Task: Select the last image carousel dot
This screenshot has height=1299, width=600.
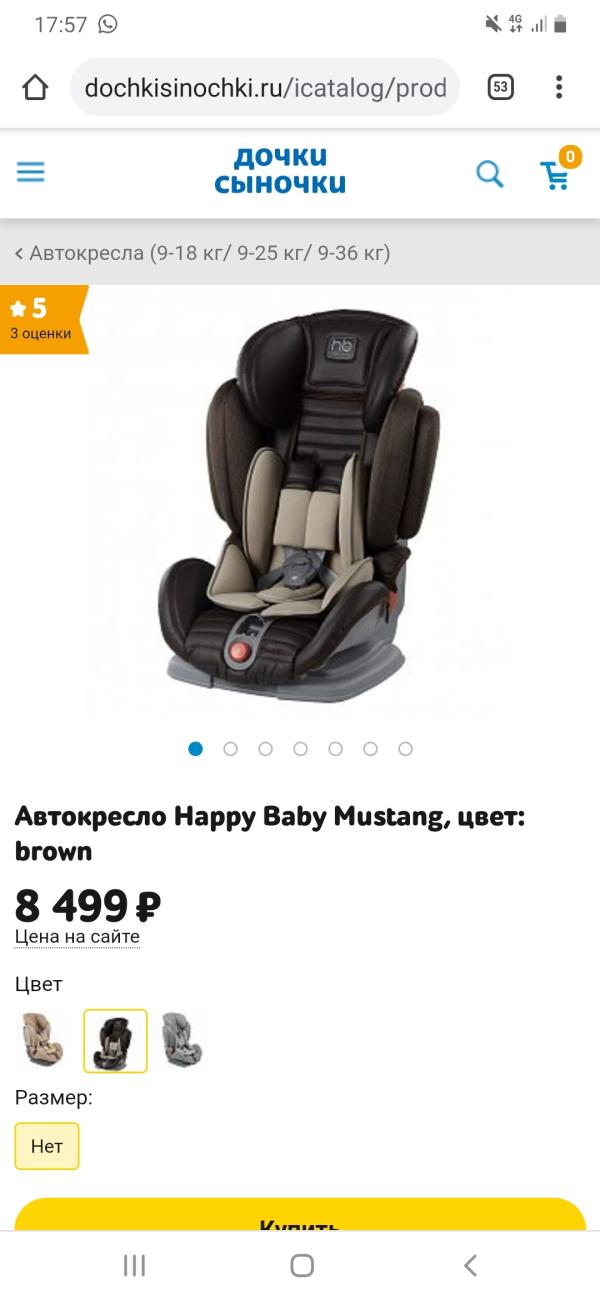Action: coord(405,748)
